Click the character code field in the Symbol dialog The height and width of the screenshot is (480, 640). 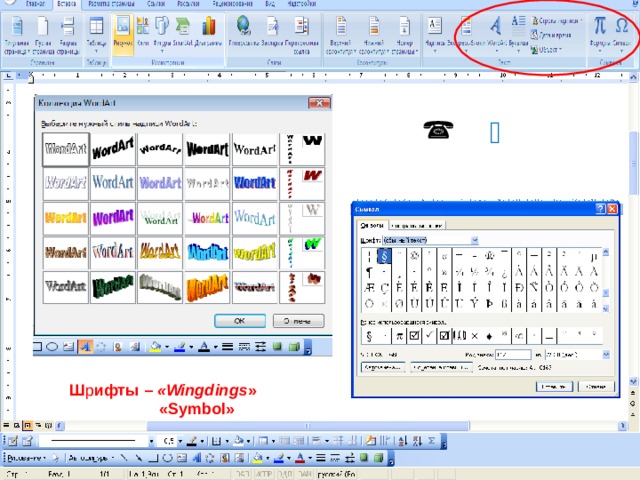click(x=513, y=355)
